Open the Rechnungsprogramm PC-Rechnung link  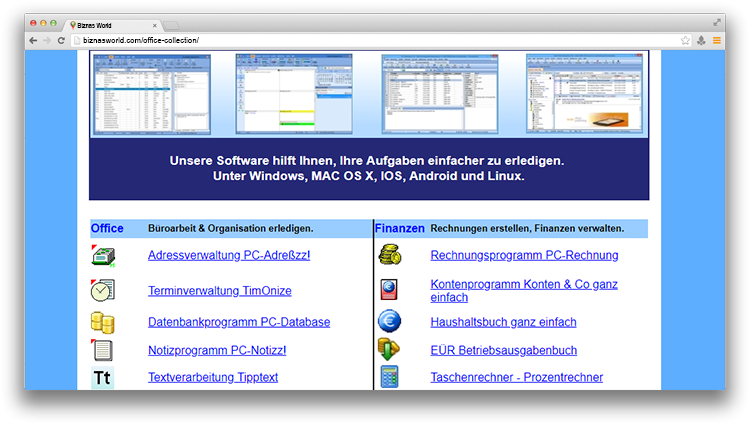point(524,255)
